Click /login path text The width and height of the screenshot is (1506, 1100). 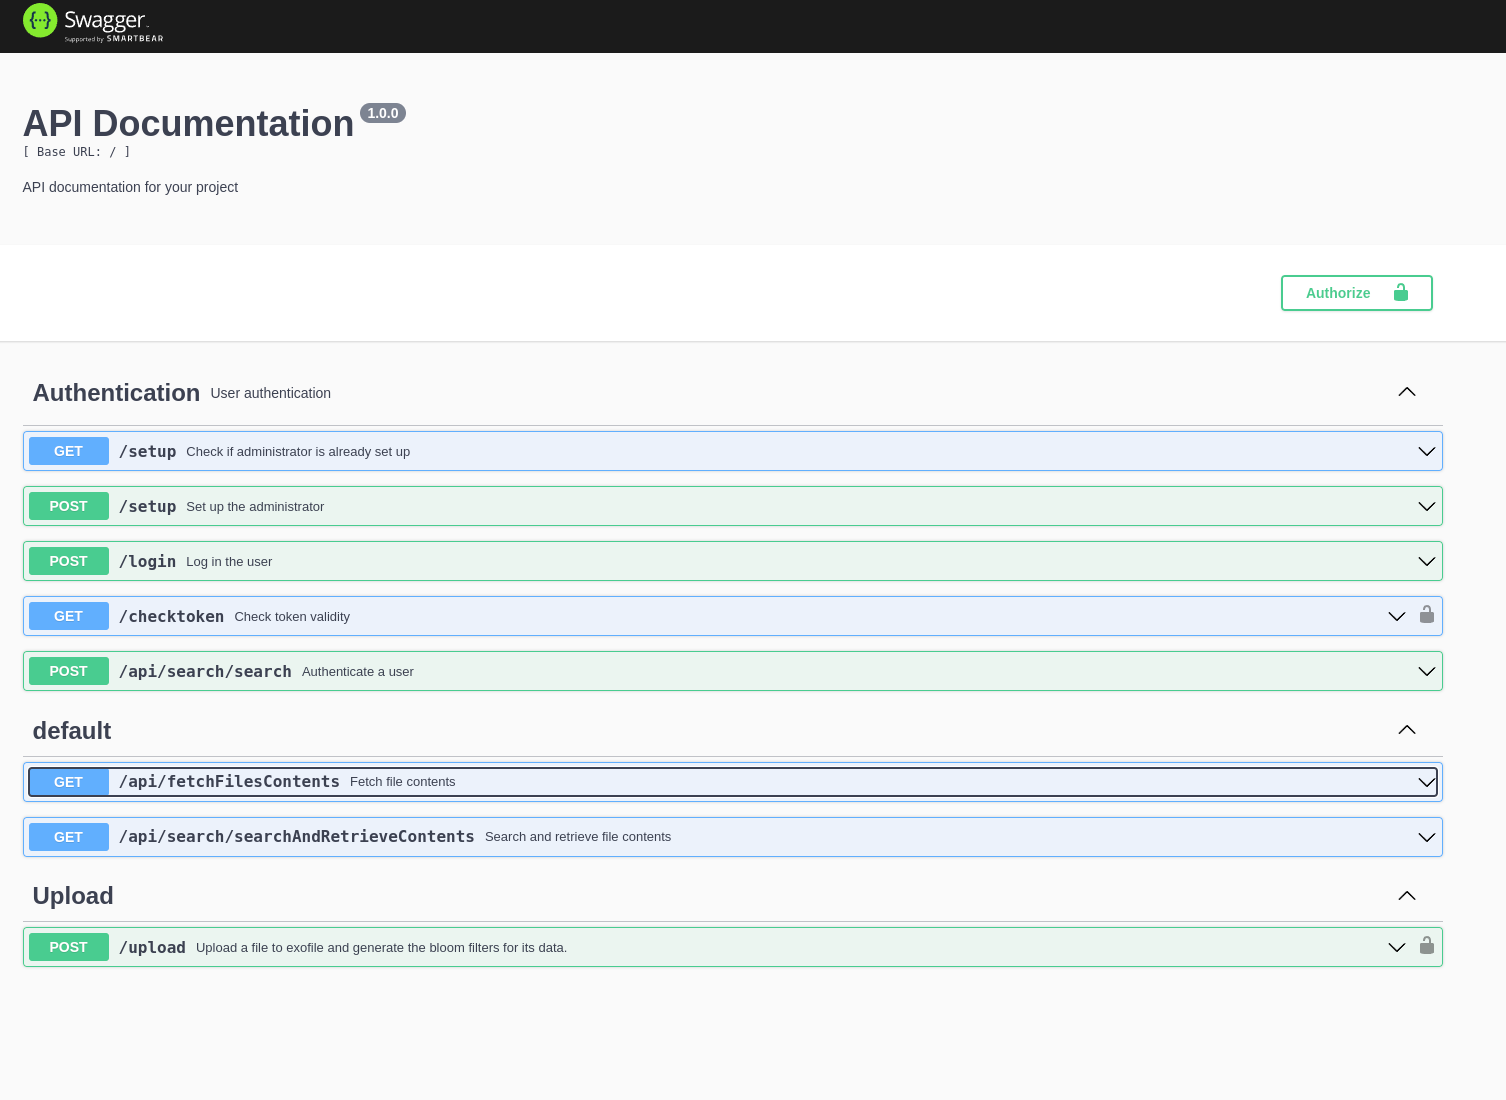tap(148, 562)
